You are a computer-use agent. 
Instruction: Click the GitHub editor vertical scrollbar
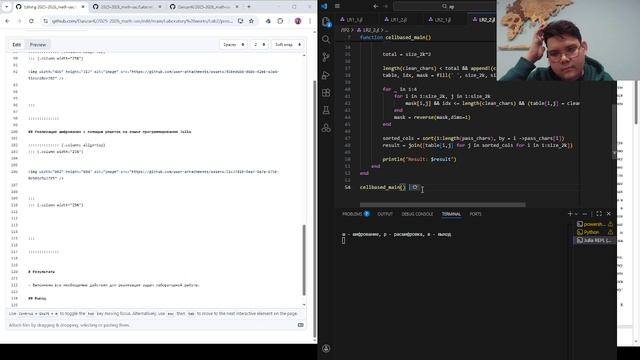tap(304, 260)
